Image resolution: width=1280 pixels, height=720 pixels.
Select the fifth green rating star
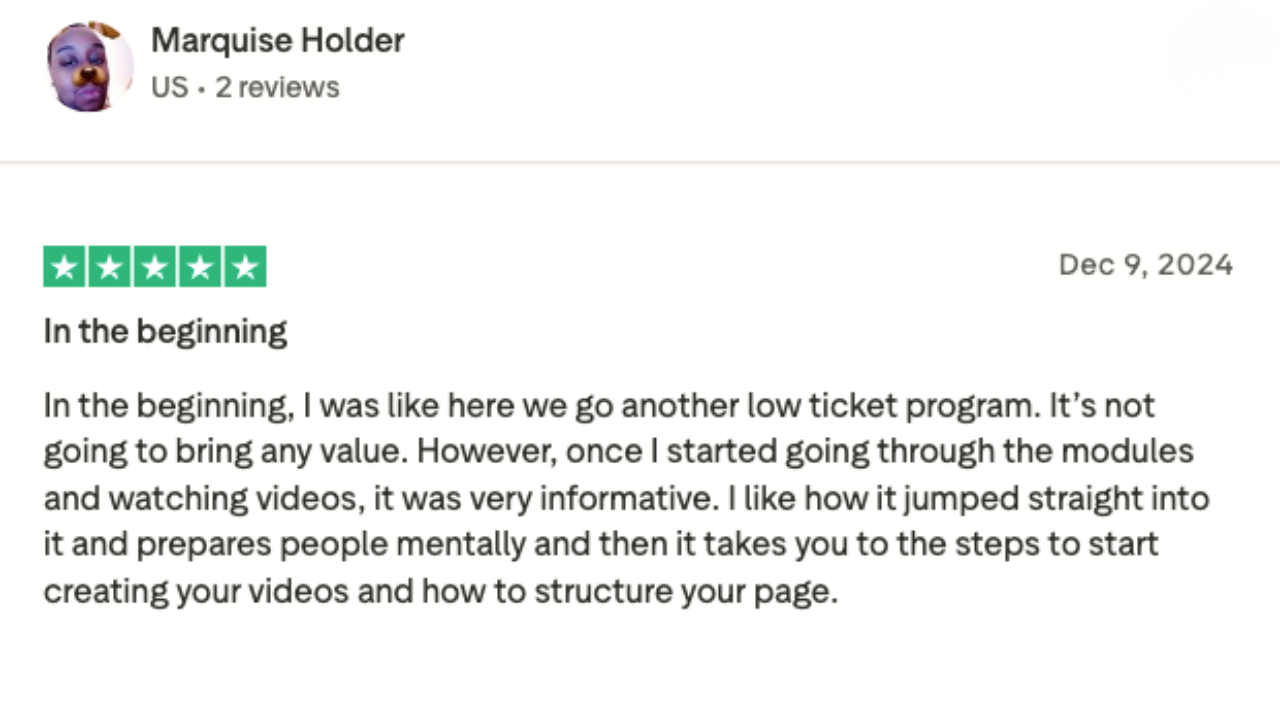(x=245, y=267)
